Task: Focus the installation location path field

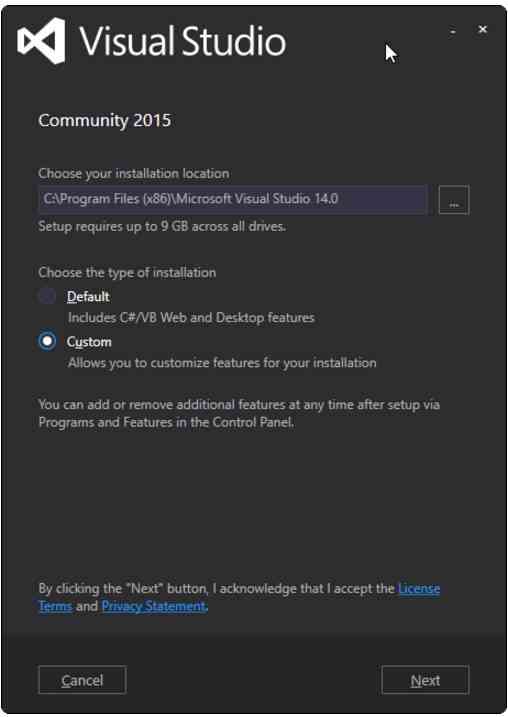Action: pos(233,200)
